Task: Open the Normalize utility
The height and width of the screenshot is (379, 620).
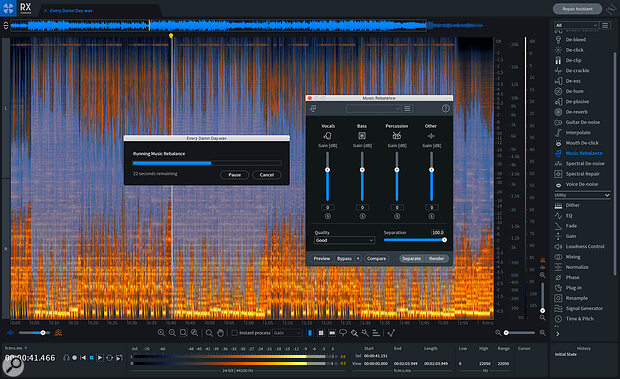Action: tap(572, 267)
